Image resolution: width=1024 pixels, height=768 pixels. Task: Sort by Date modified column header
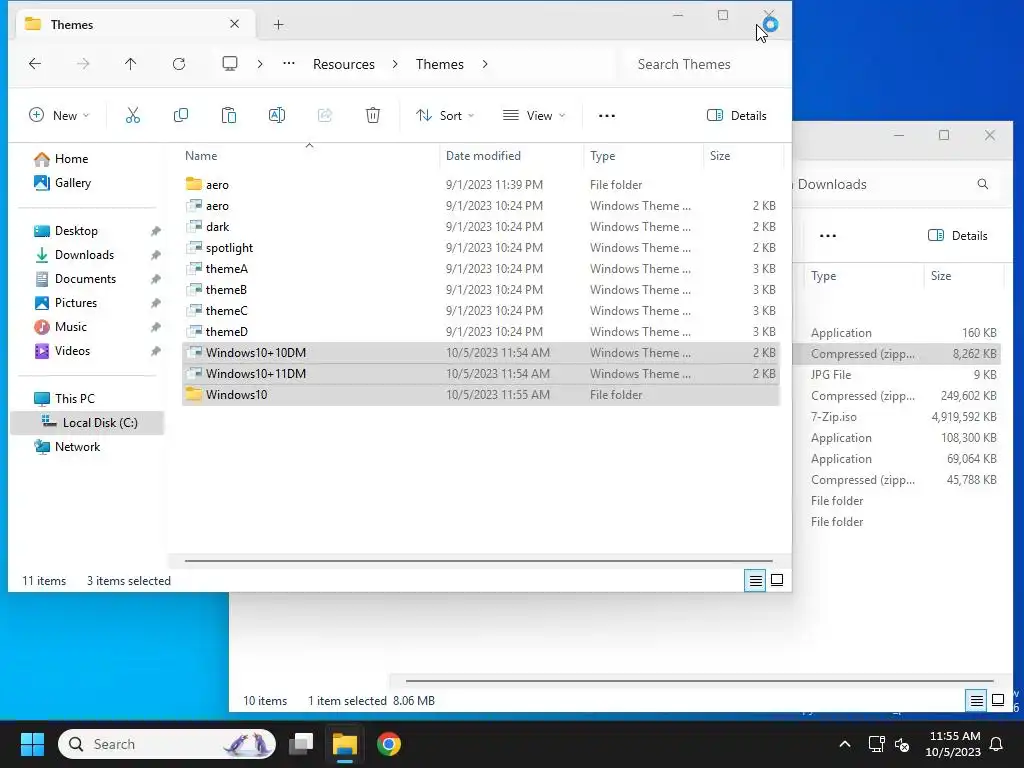pyautogui.click(x=511, y=155)
